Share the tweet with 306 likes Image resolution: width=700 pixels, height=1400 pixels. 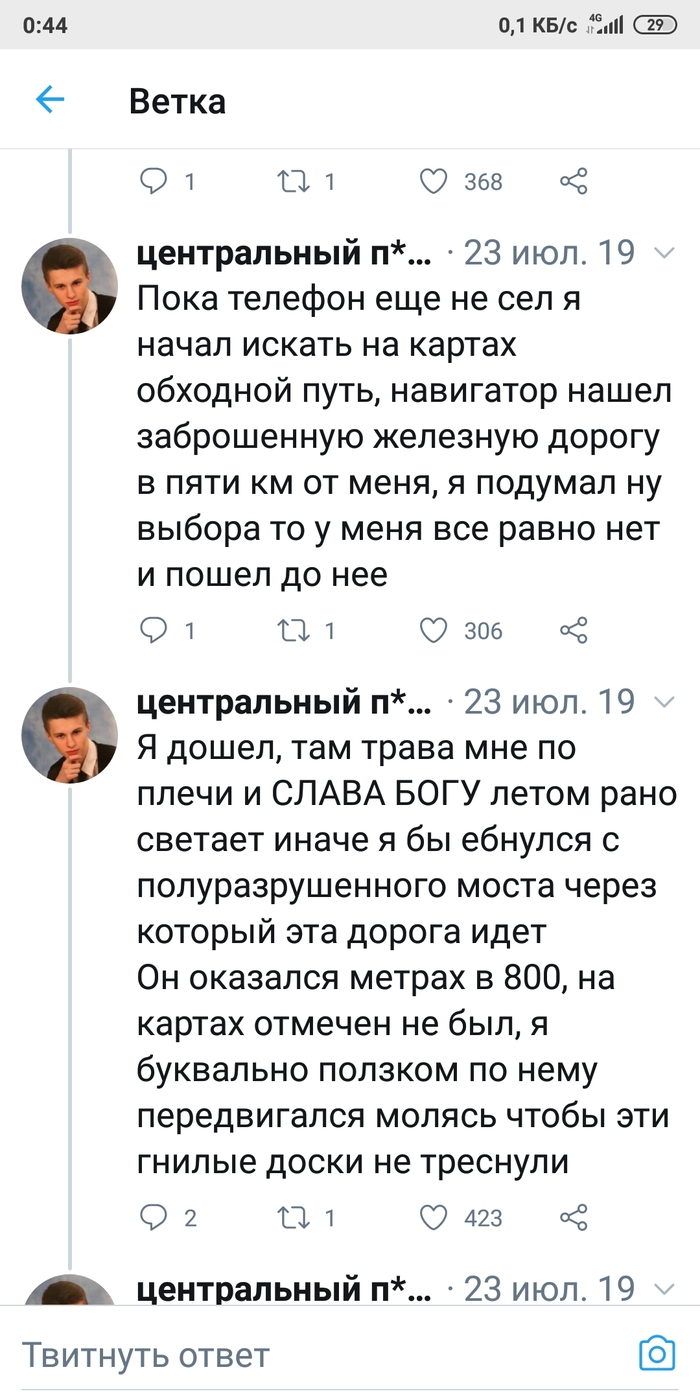click(x=573, y=630)
